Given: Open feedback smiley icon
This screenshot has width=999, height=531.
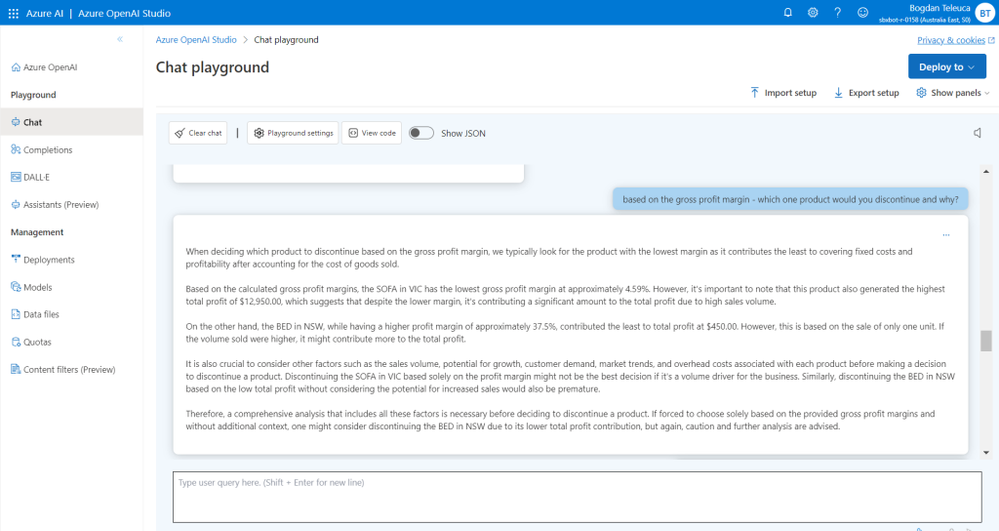Looking at the screenshot, I should (862, 12).
